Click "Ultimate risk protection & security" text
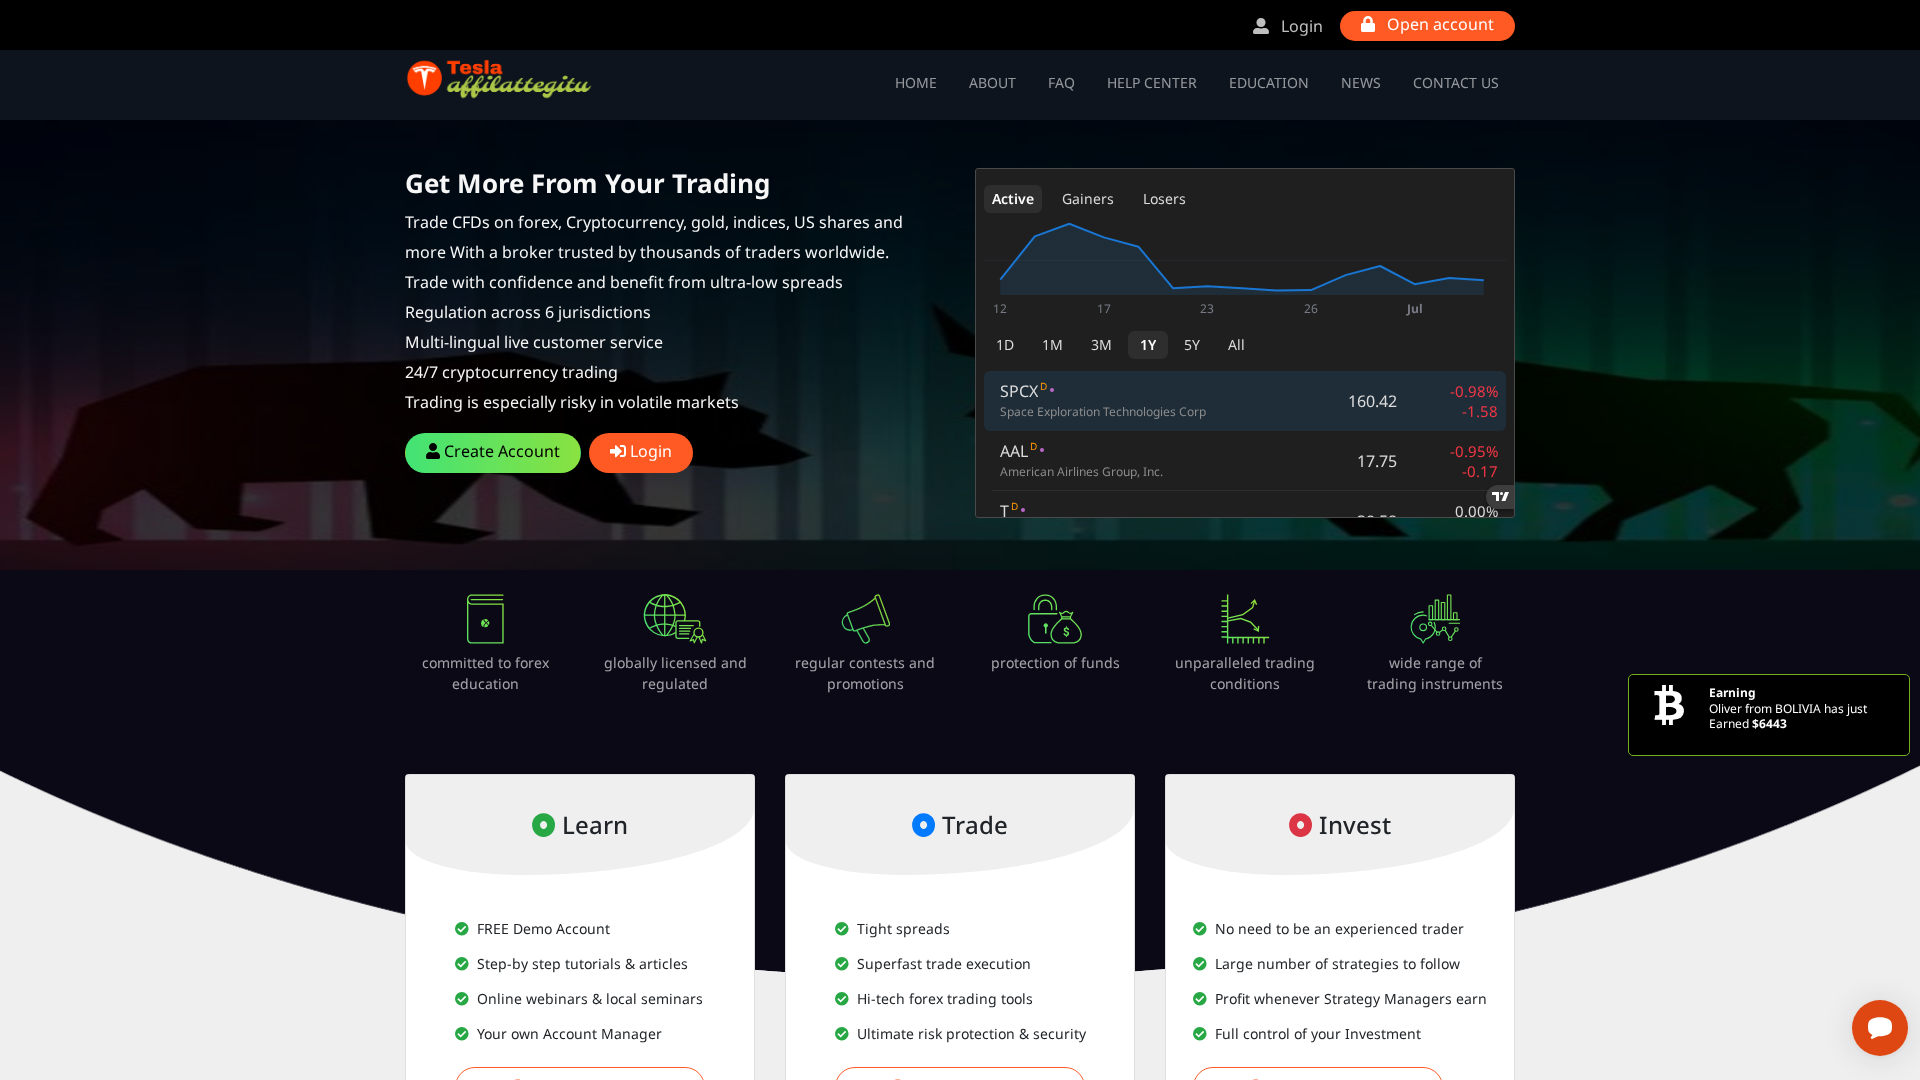The height and width of the screenshot is (1080, 1920). tap(971, 1034)
